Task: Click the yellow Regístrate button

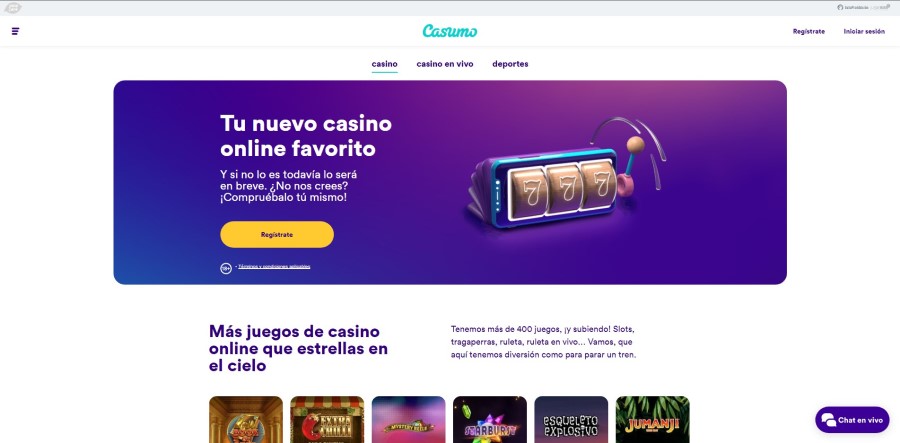Action: [277, 235]
